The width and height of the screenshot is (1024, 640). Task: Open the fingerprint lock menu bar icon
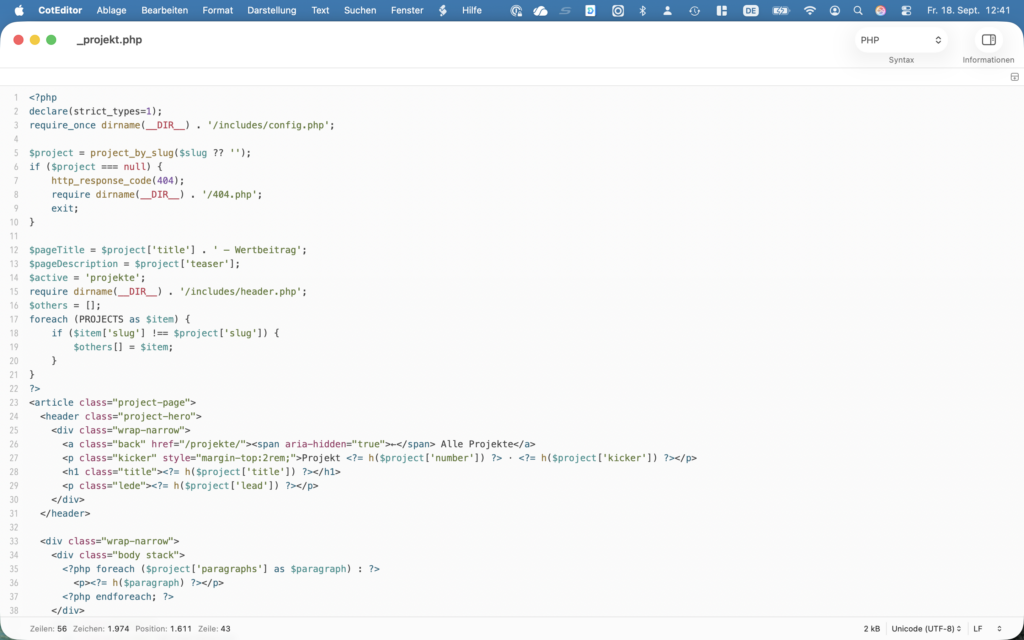(516, 10)
